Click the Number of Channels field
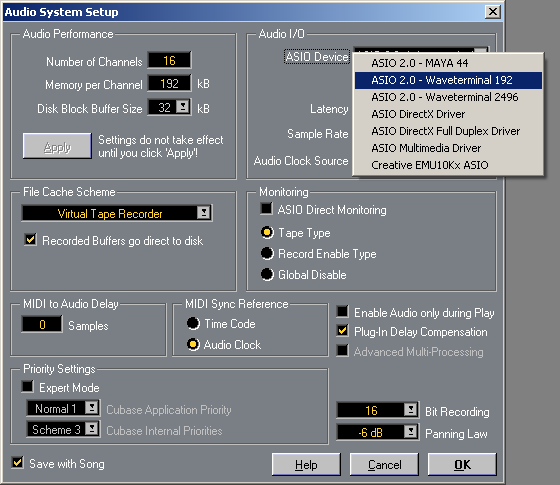The image size is (560, 485). point(169,60)
